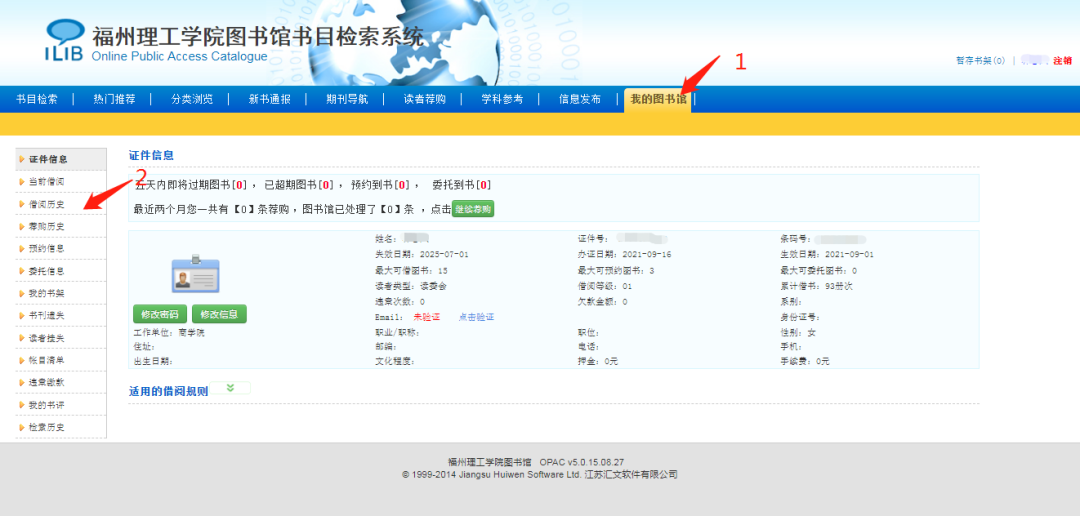Click the 继续荐购 button
1080x516 pixels.
(473, 209)
